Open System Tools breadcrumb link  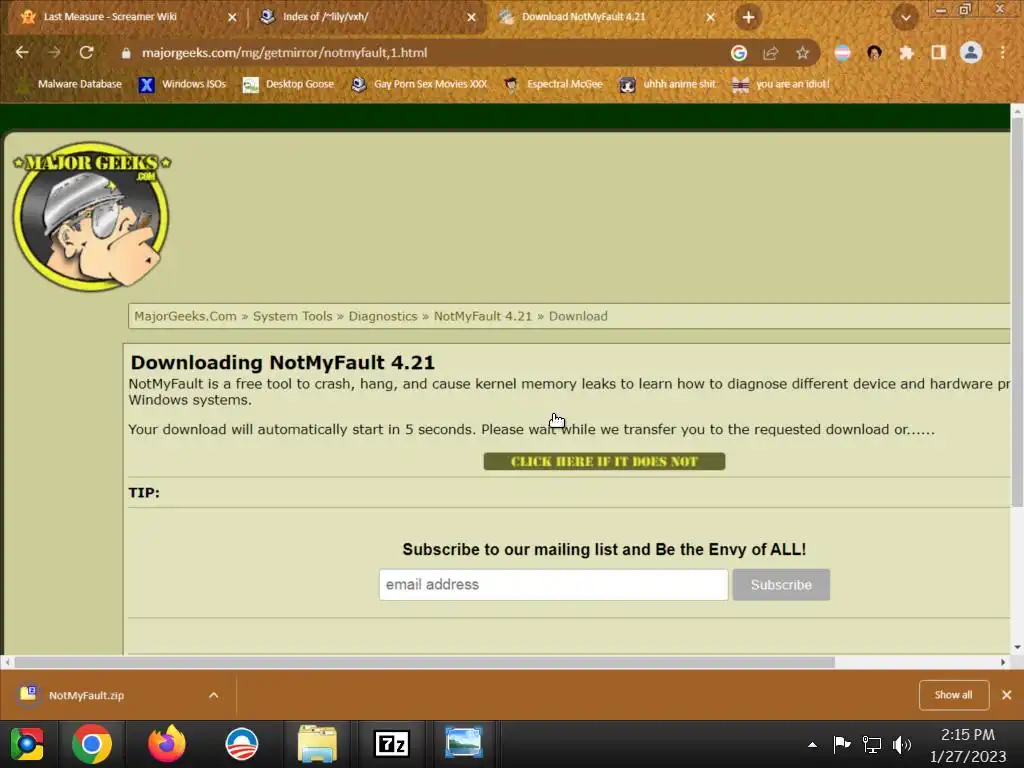(x=293, y=316)
